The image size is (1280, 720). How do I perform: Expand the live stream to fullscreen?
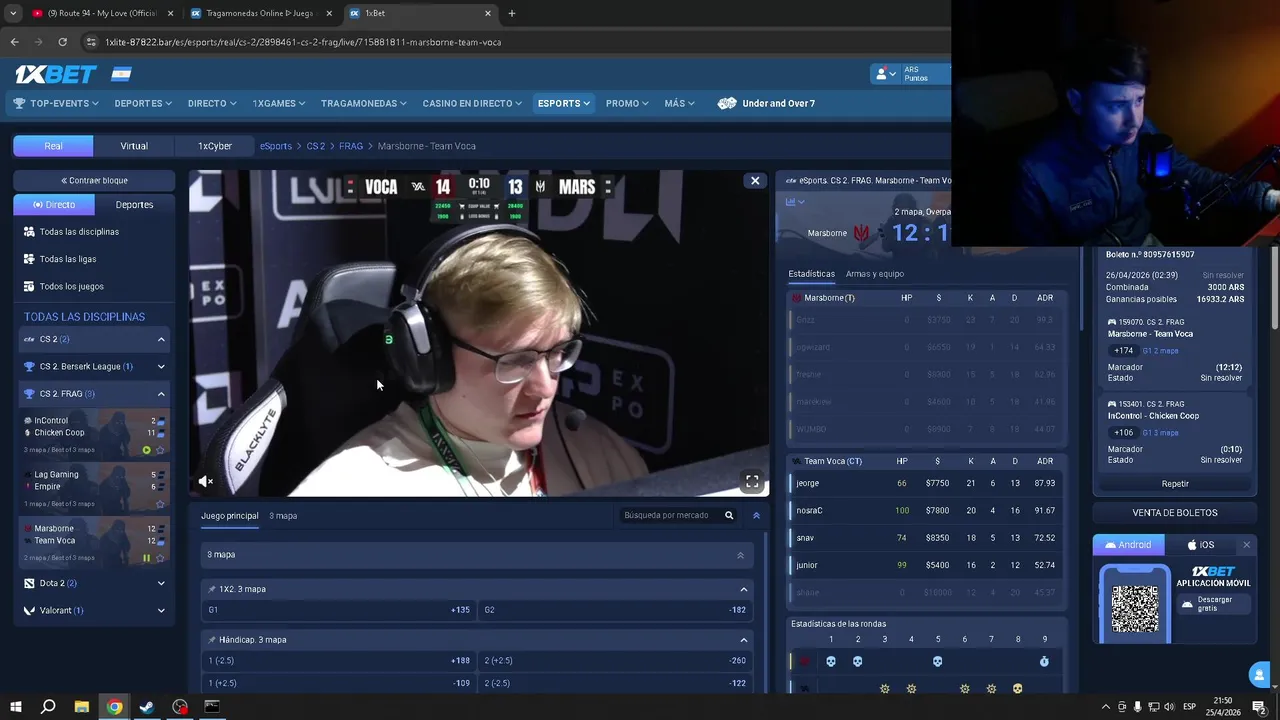click(x=752, y=482)
